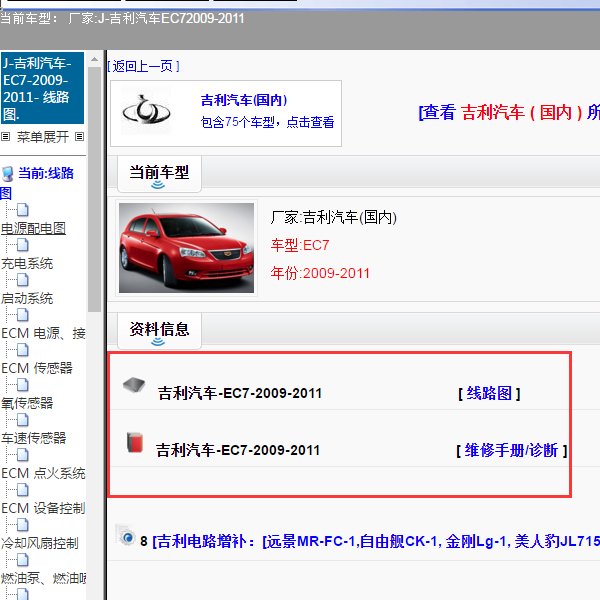Click the red book icon for 维修手册 row
The height and width of the screenshot is (600, 600).
tap(135, 442)
